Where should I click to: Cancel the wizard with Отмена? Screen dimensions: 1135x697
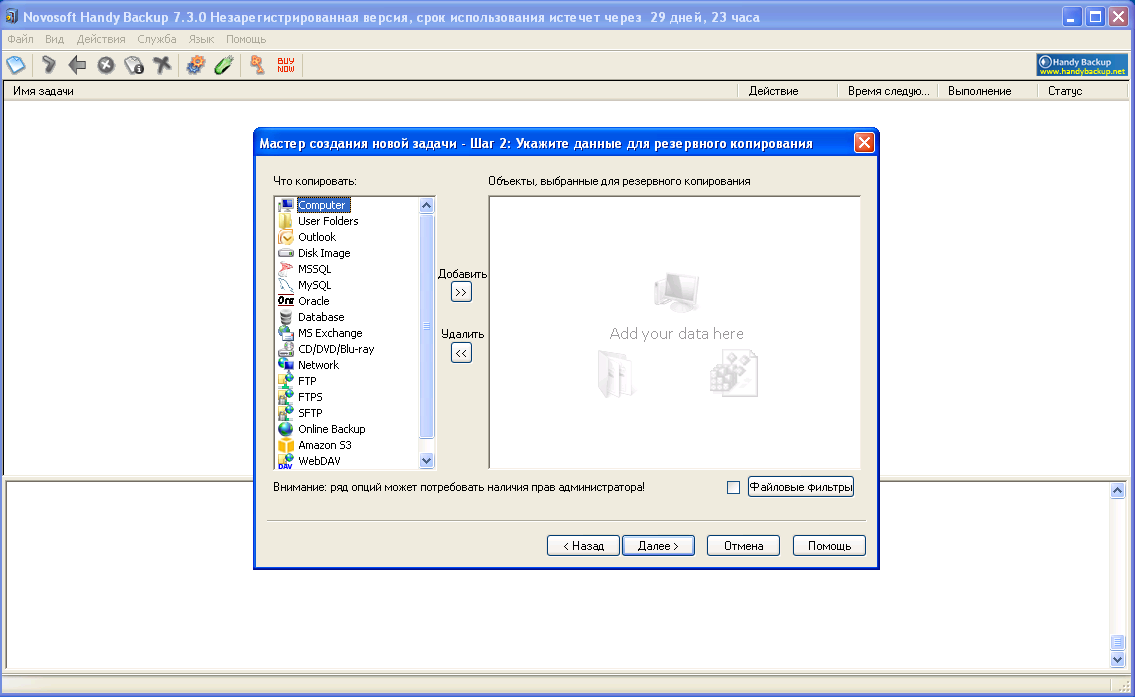743,546
